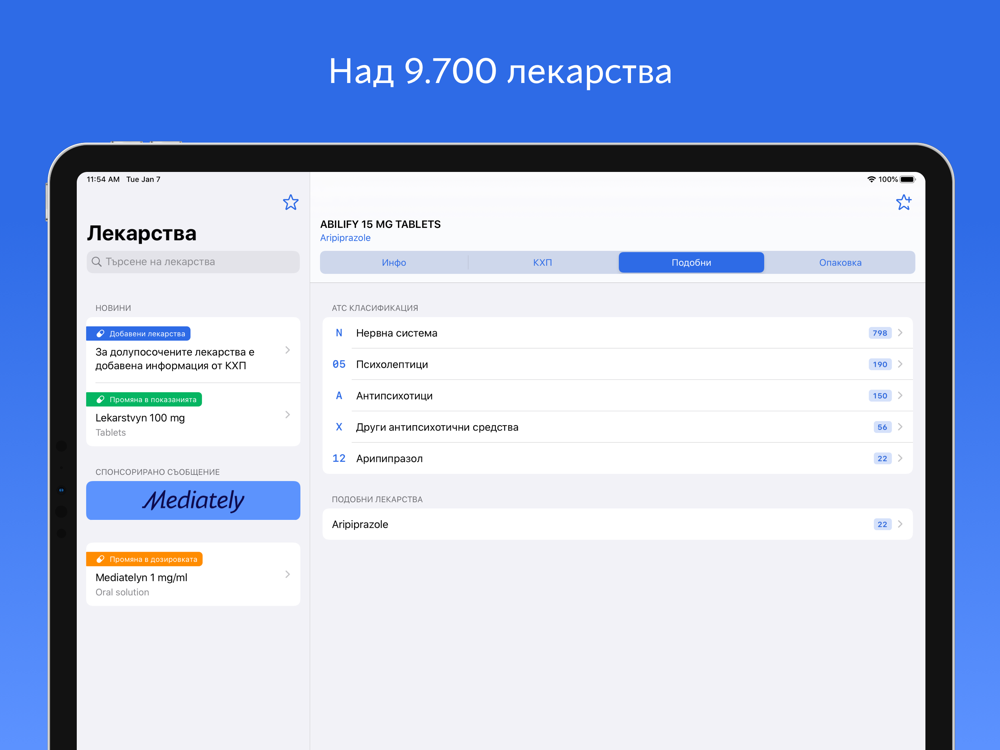Open Lekarstvyn 100 mg news item
The height and width of the screenshot is (750, 1000).
193,415
